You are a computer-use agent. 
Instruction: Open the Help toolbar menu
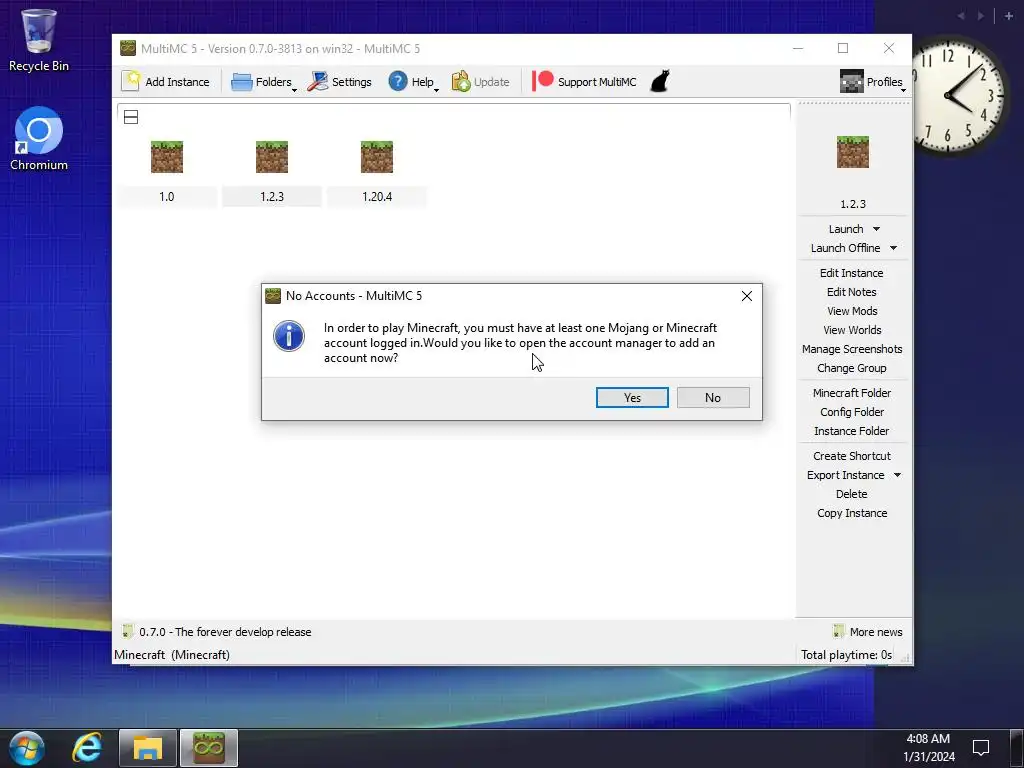pos(413,82)
